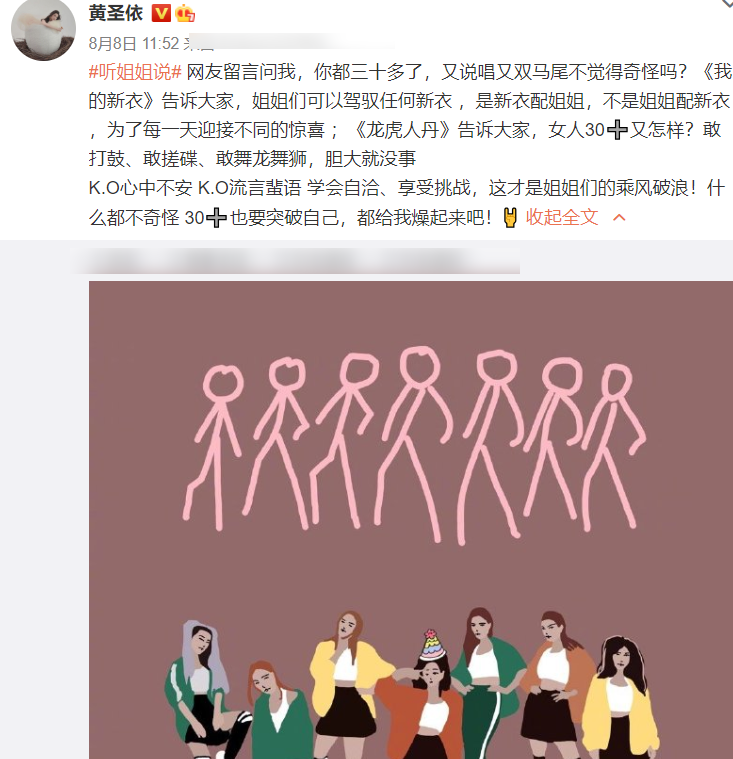
Task: Collapse the post with 收起全文
Action: pos(562,217)
